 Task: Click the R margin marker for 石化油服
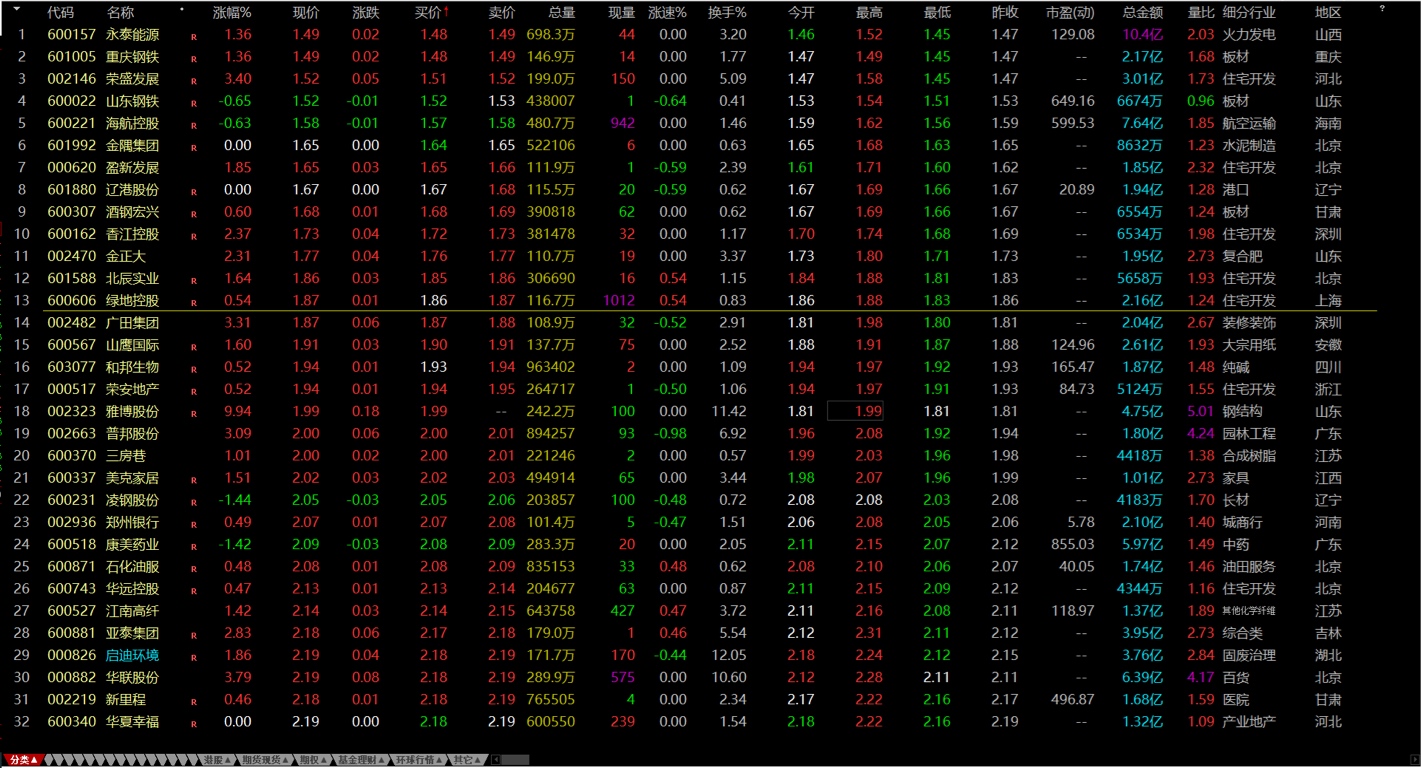click(194, 568)
